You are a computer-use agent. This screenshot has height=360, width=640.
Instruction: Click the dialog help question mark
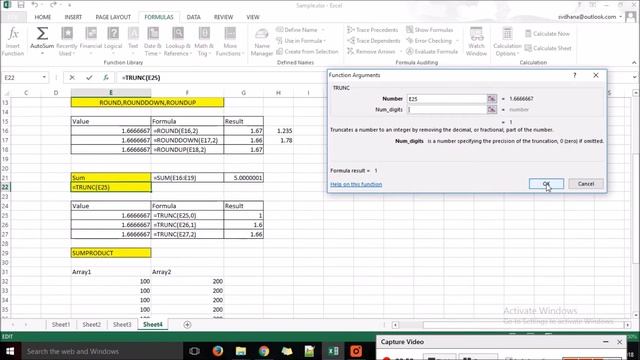[x=575, y=75]
